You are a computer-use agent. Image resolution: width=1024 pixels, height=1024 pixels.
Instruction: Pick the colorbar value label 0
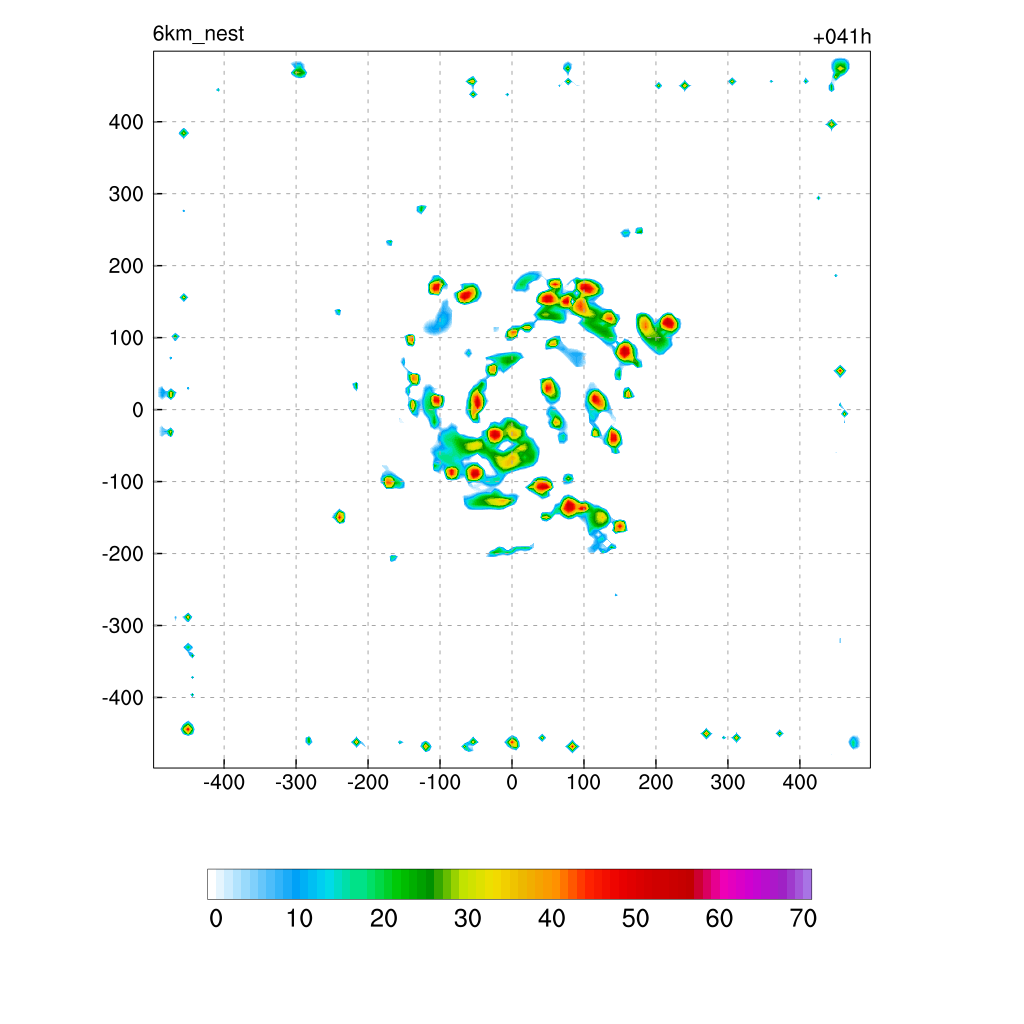point(216,918)
